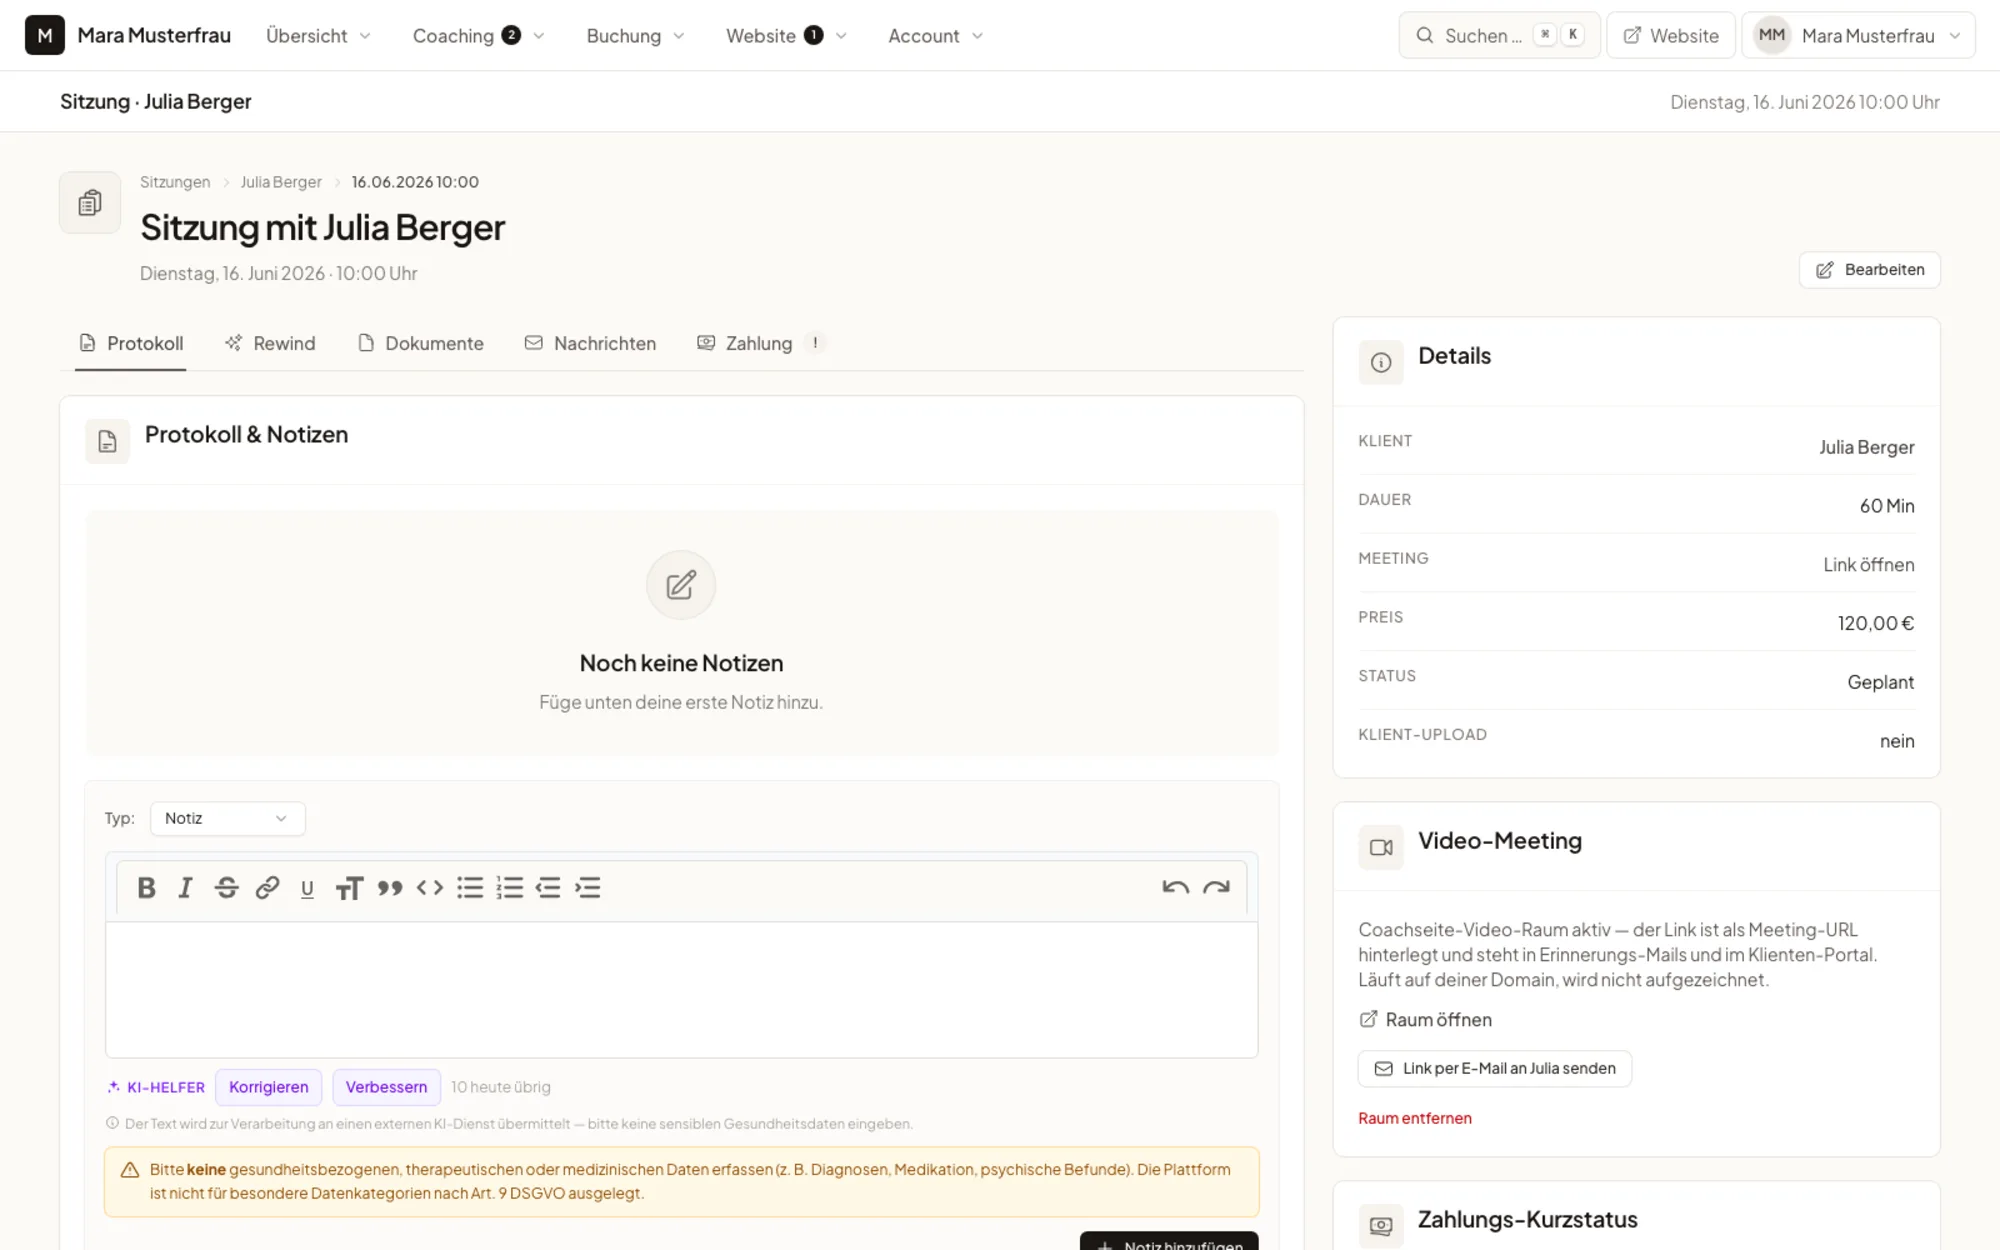Screen dimensions: 2000x1250
Task: Click the Korrigieren AI button
Action: (x=268, y=1087)
